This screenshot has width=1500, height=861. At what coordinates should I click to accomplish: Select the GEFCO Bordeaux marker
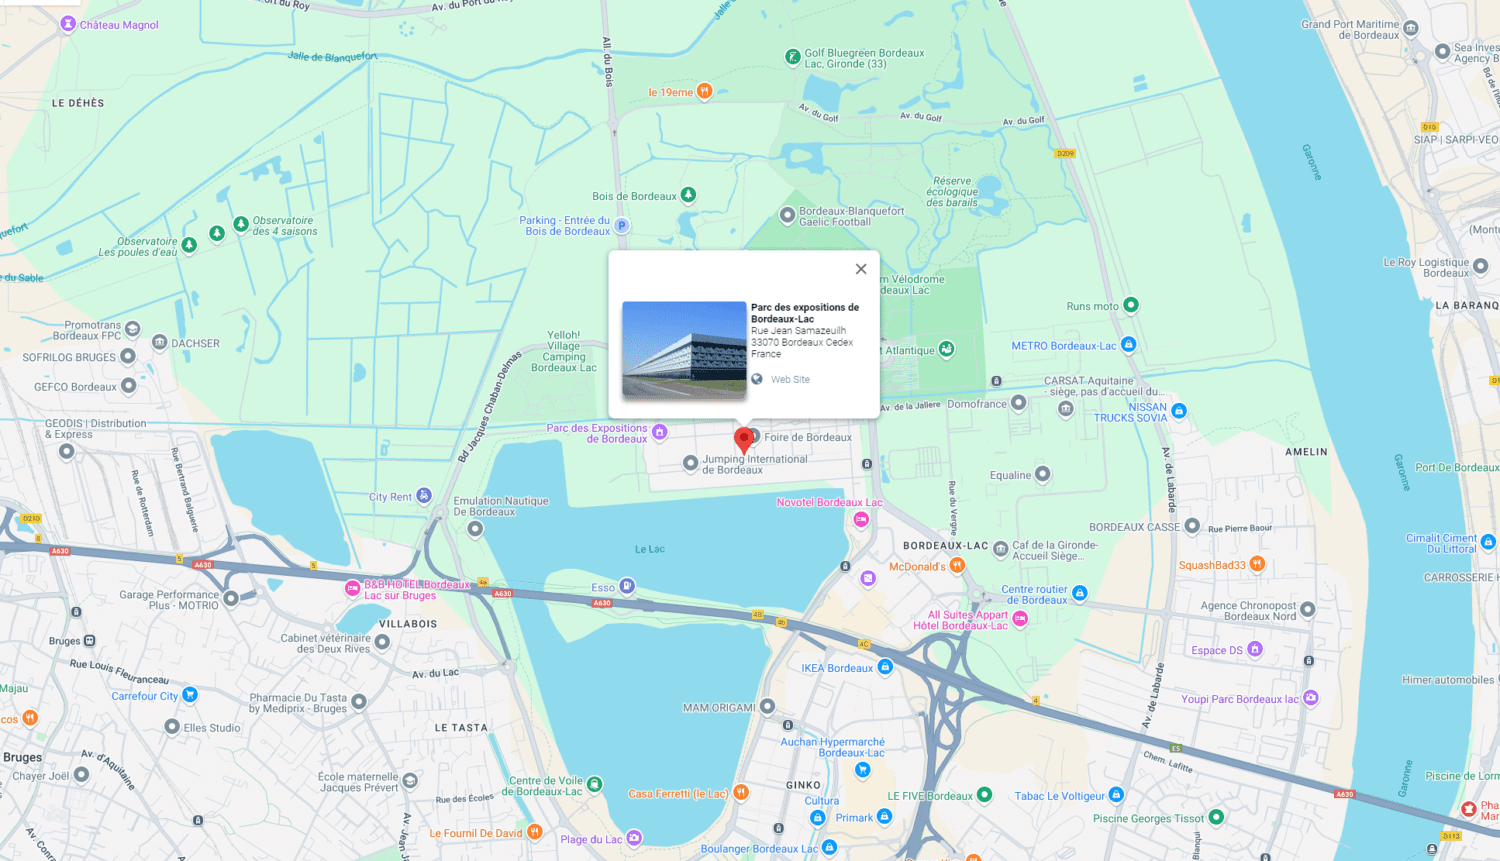point(128,386)
